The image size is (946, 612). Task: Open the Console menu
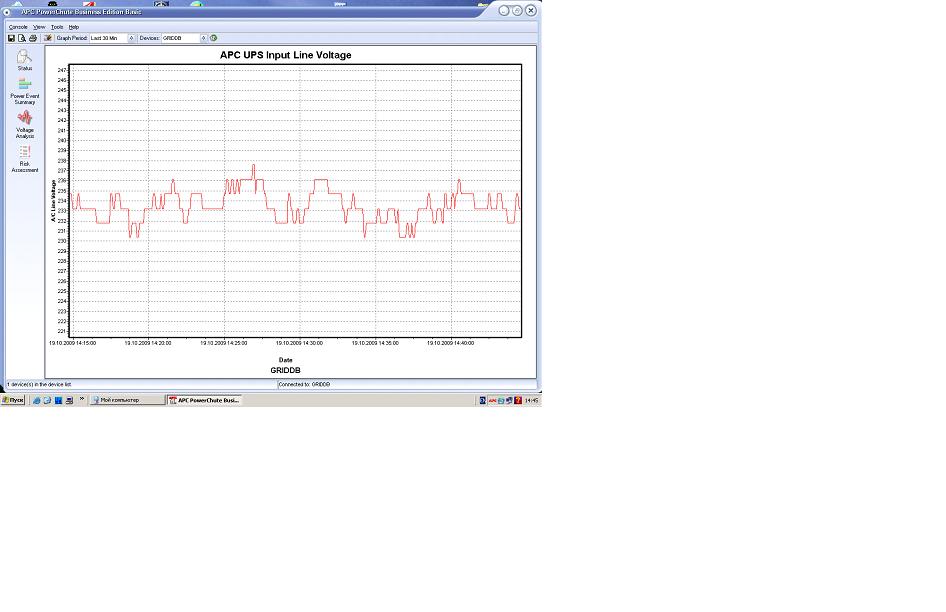[x=18, y=27]
